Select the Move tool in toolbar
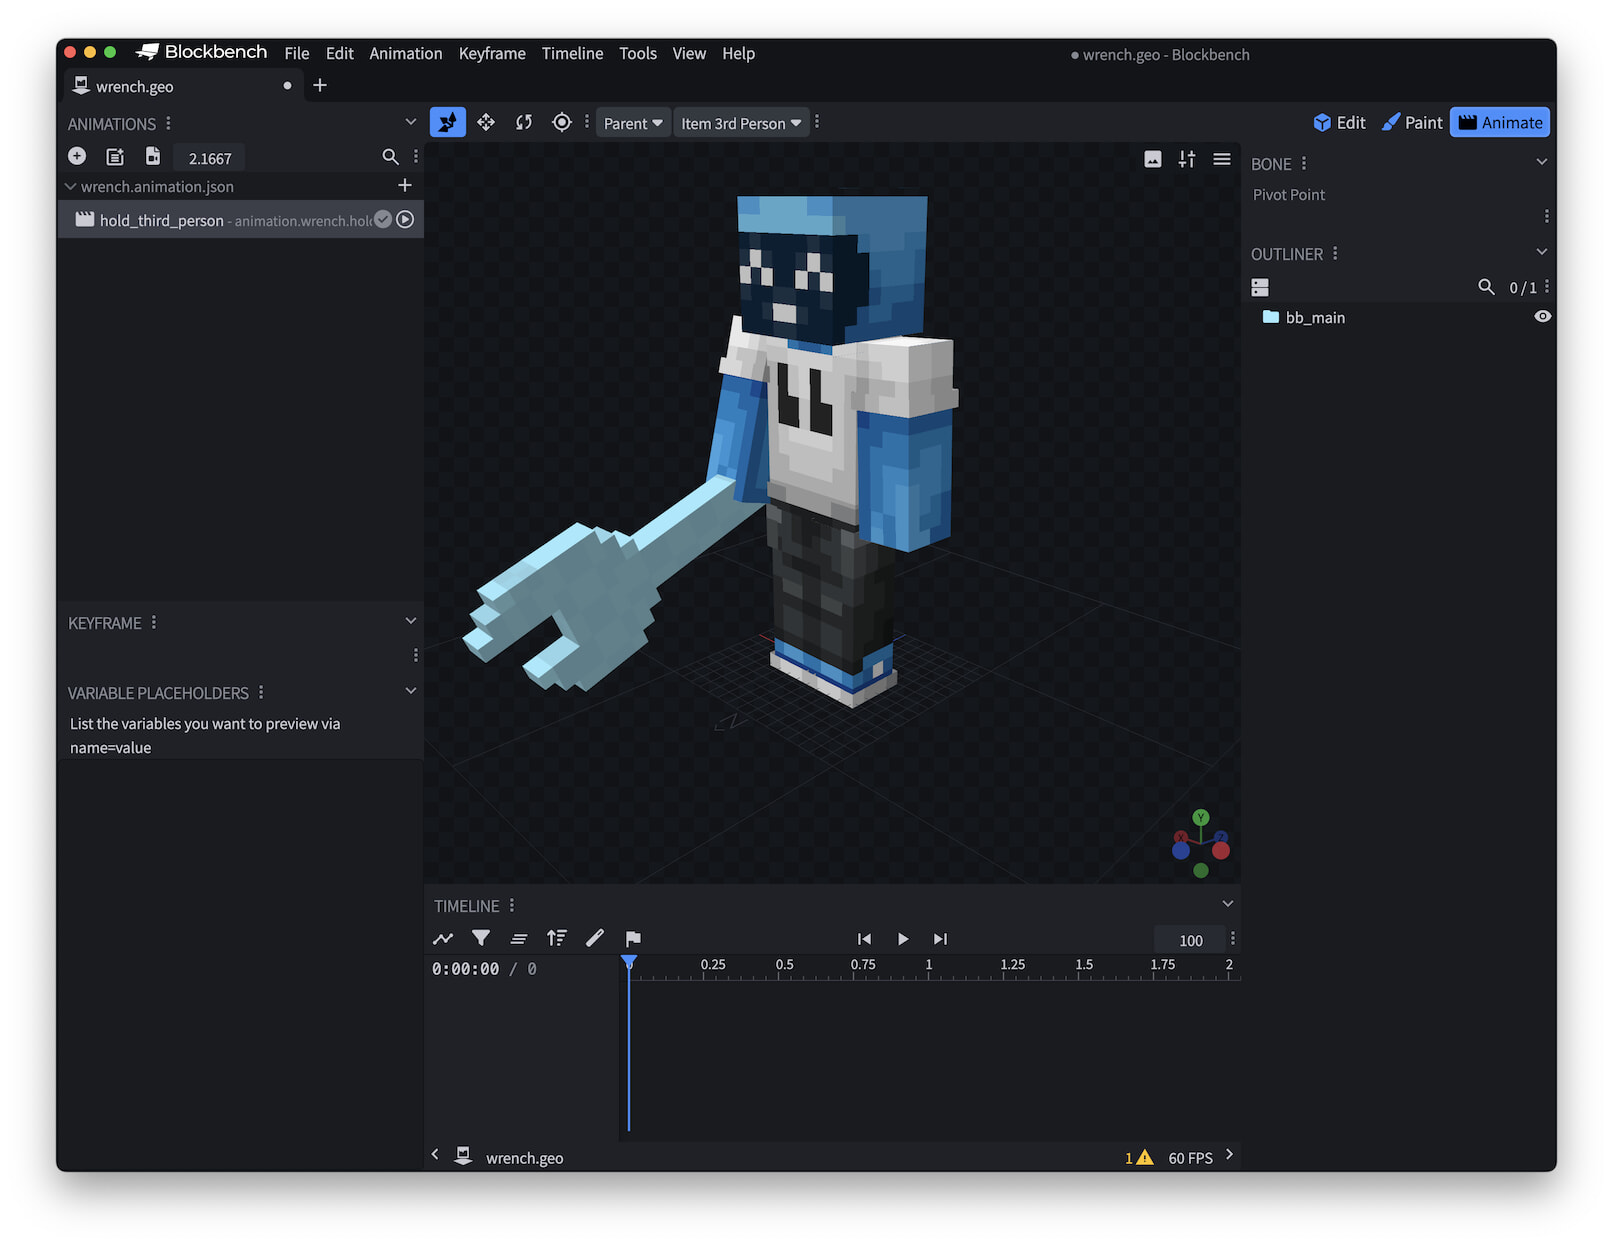The height and width of the screenshot is (1246, 1613). [x=486, y=122]
